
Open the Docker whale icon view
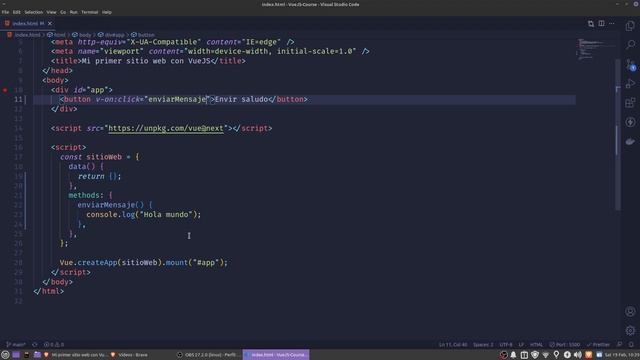(x=630, y=141)
